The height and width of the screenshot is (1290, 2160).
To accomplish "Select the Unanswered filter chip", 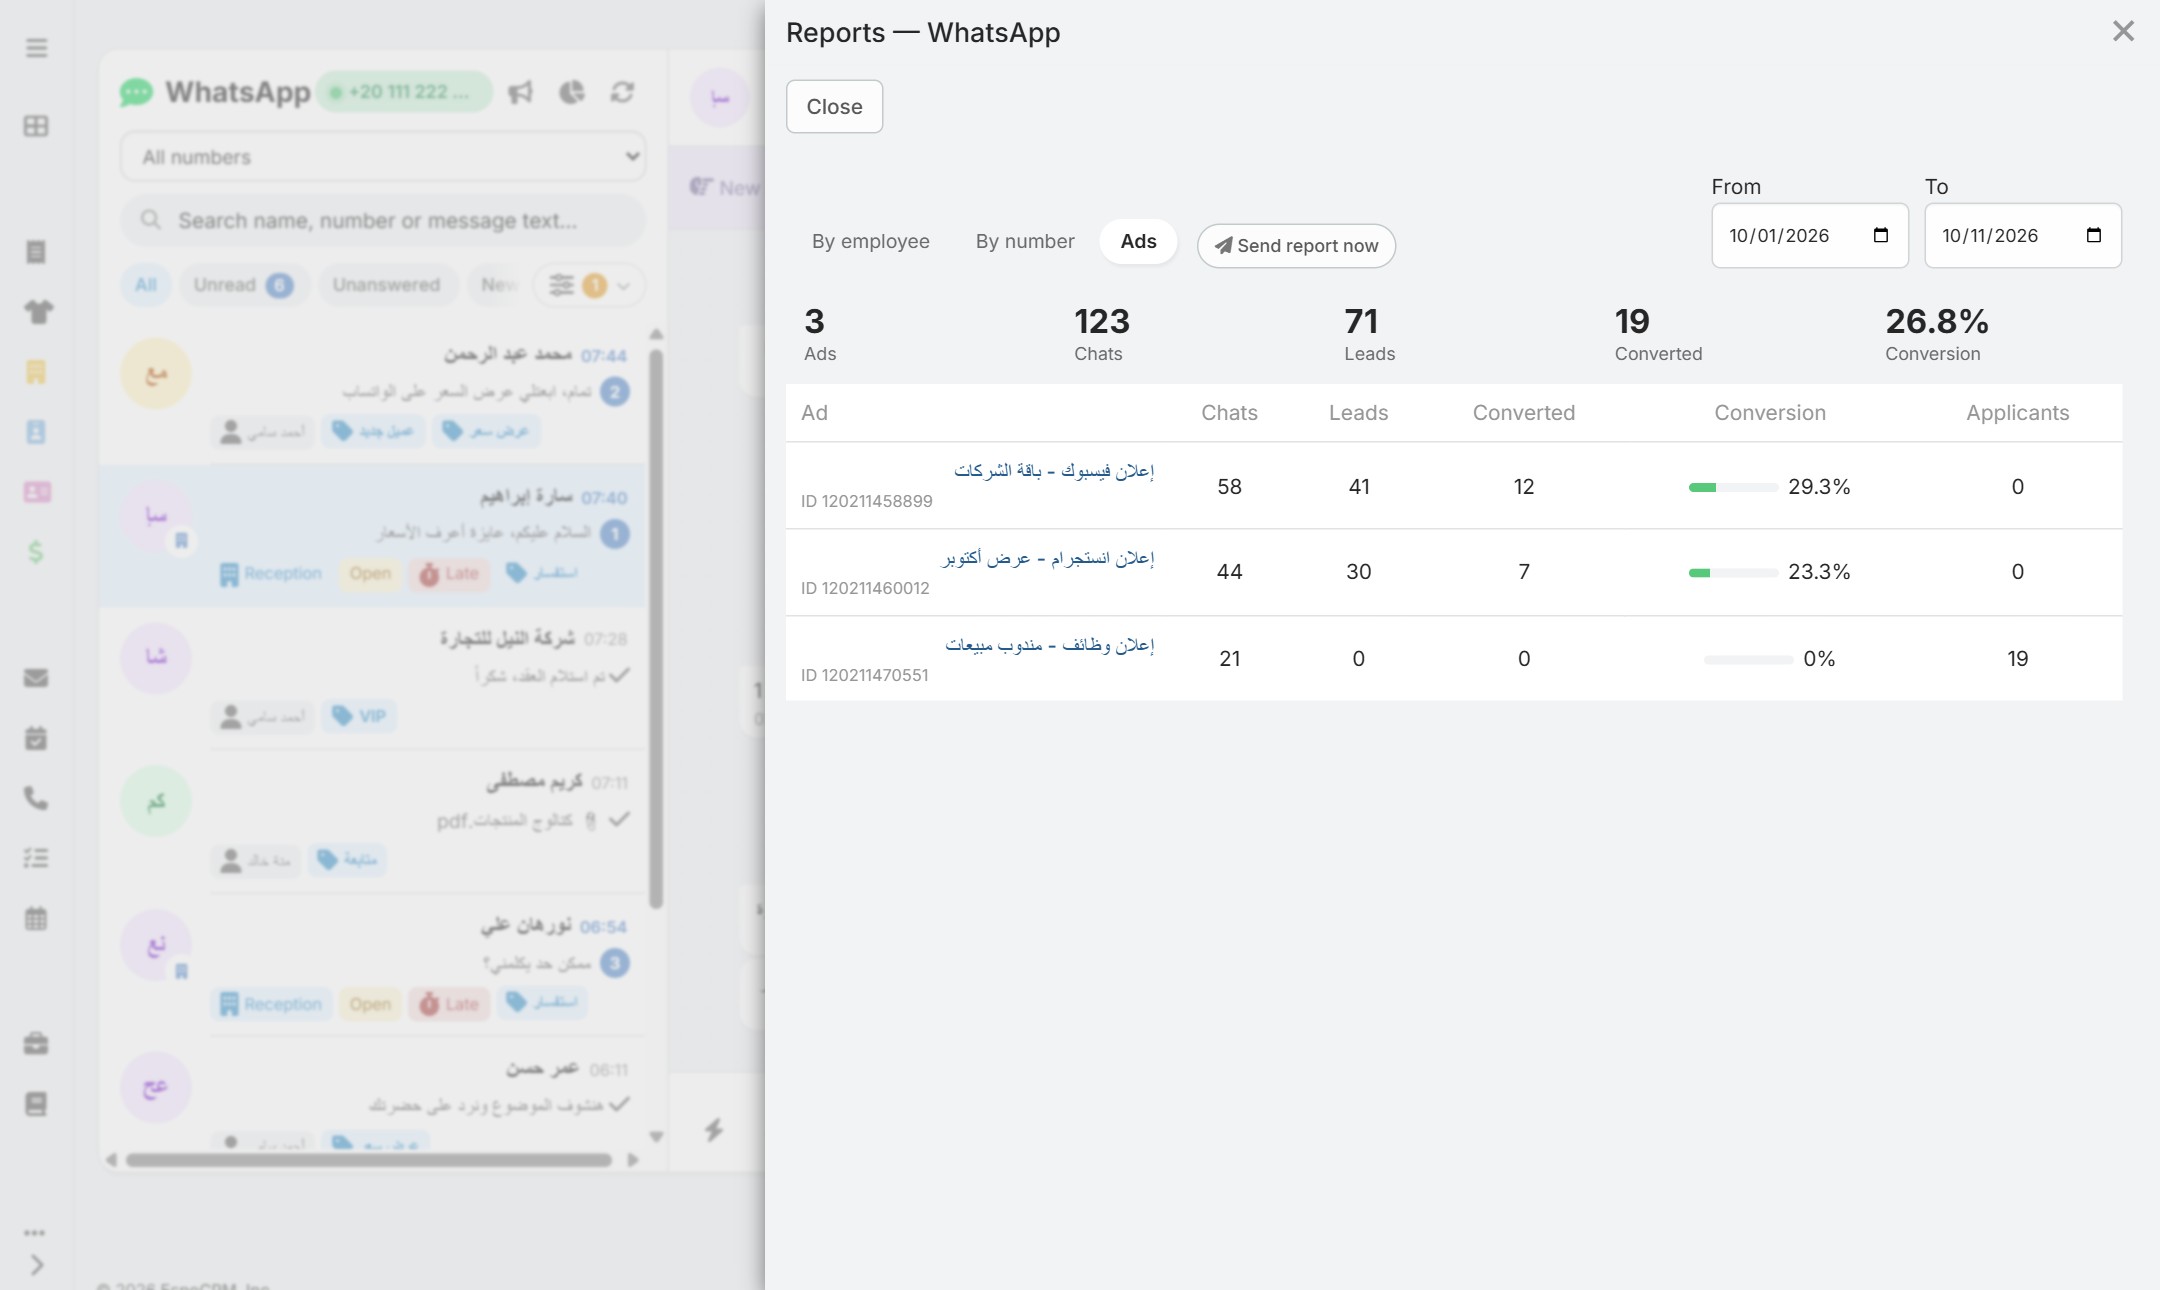I will coord(386,285).
